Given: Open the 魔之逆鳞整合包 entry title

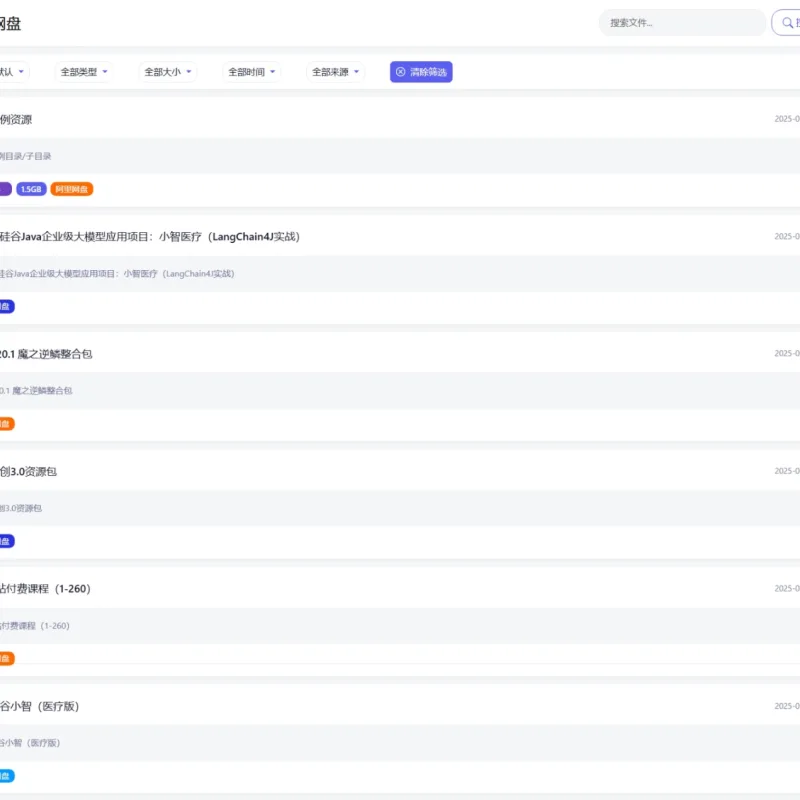Looking at the screenshot, I should point(46,354).
